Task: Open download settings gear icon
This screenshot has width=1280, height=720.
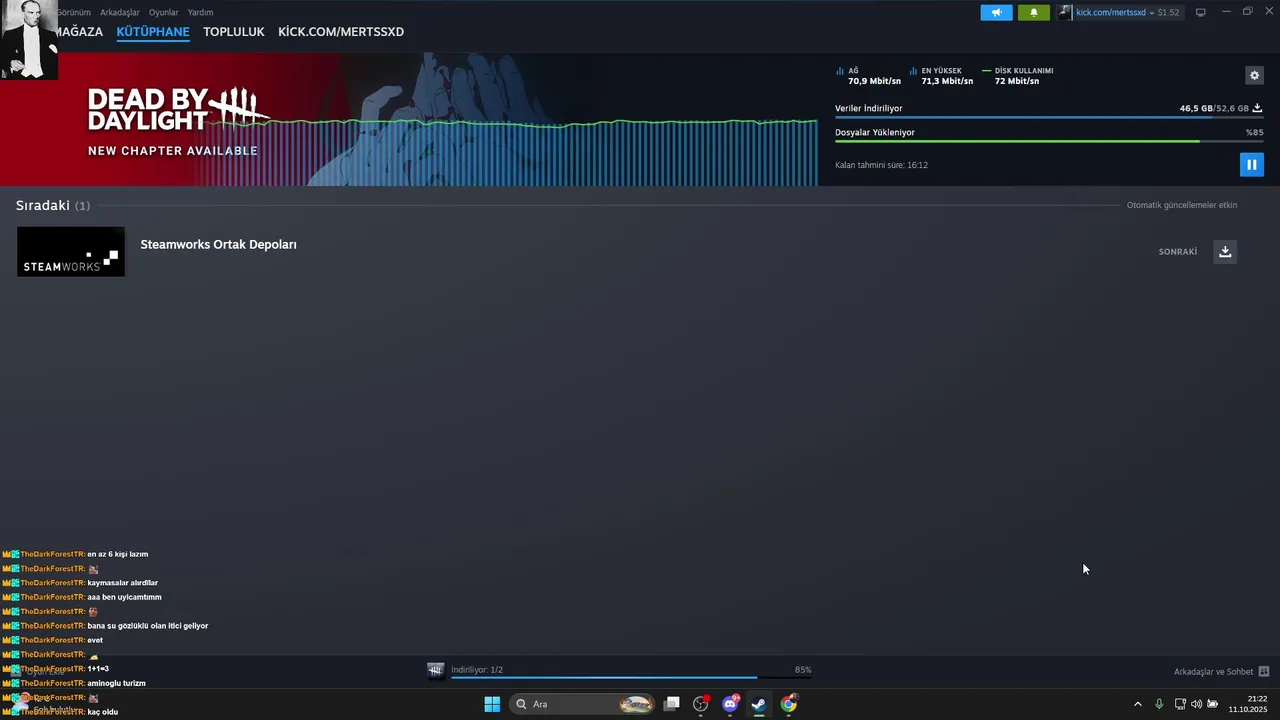Action: click(1254, 75)
